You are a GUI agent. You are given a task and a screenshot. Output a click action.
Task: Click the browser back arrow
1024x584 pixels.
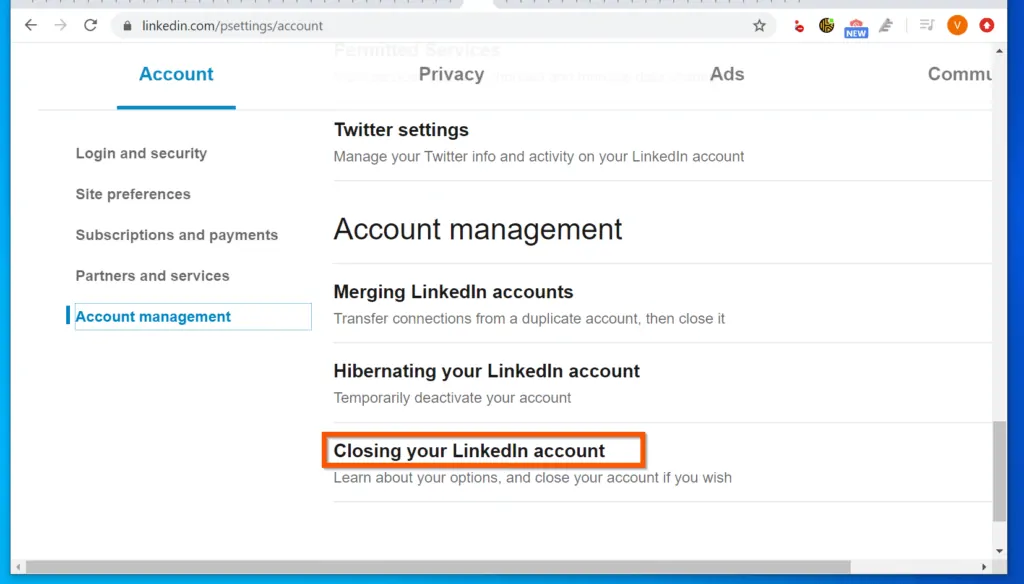(30, 26)
